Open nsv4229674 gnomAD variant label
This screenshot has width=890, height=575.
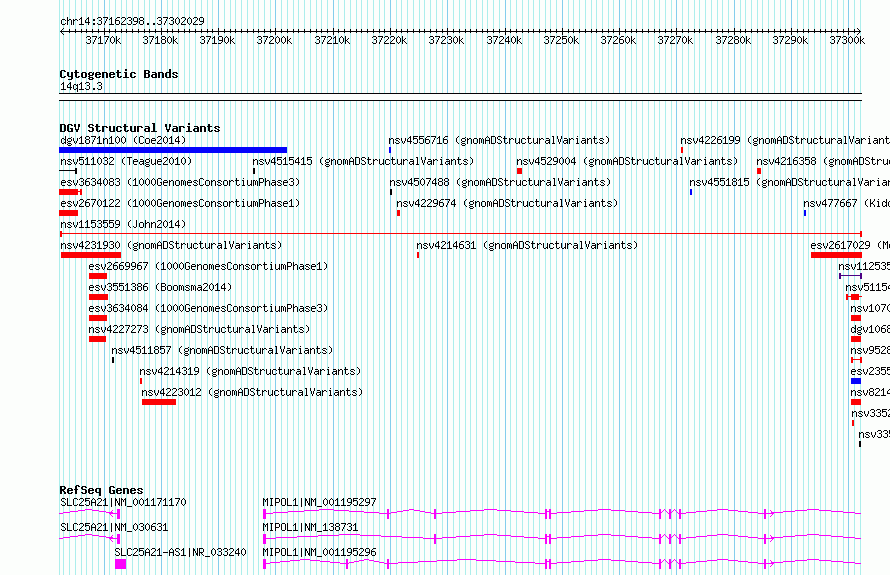pos(507,203)
